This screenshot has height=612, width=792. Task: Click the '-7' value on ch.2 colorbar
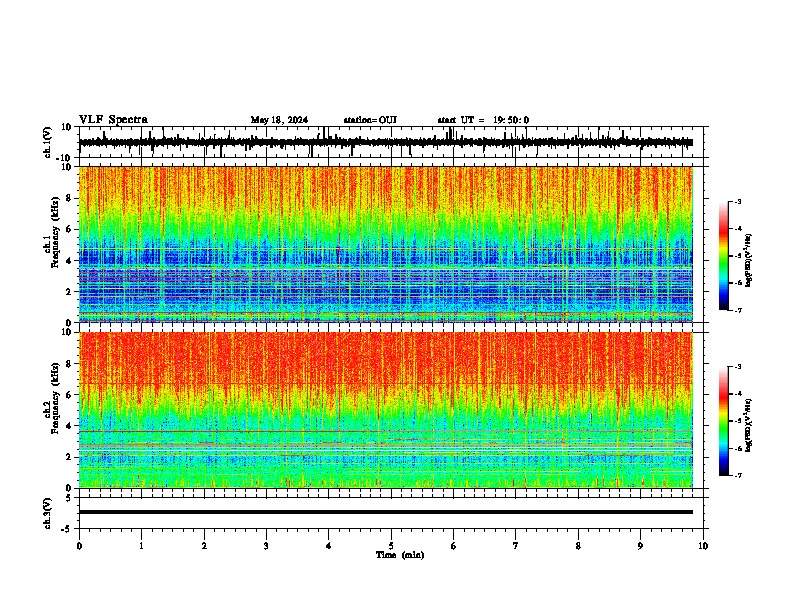738,475
